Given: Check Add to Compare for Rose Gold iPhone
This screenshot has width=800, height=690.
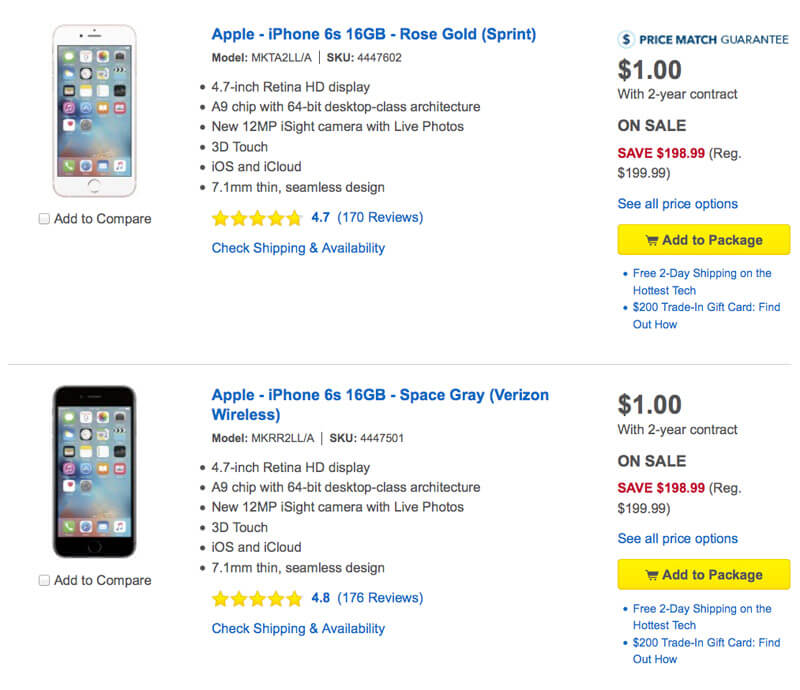Looking at the screenshot, I should (44, 219).
